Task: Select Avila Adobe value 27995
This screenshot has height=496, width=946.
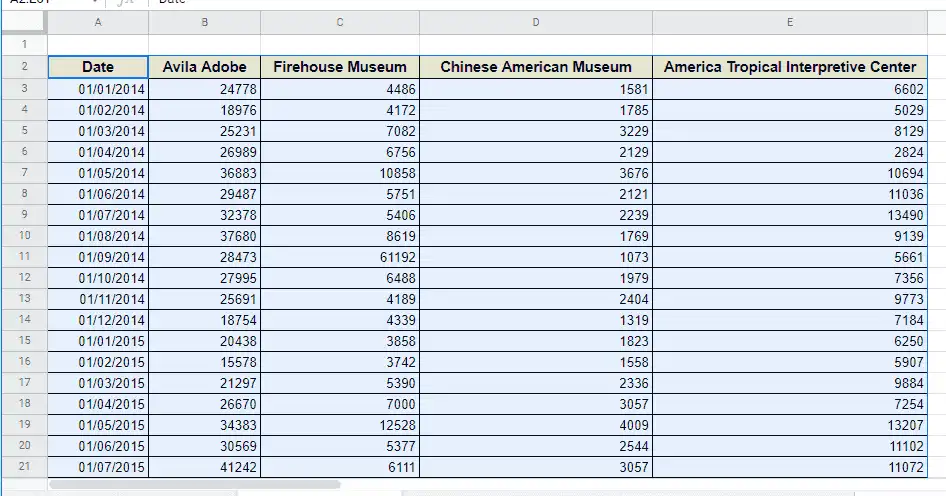Action: point(205,278)
